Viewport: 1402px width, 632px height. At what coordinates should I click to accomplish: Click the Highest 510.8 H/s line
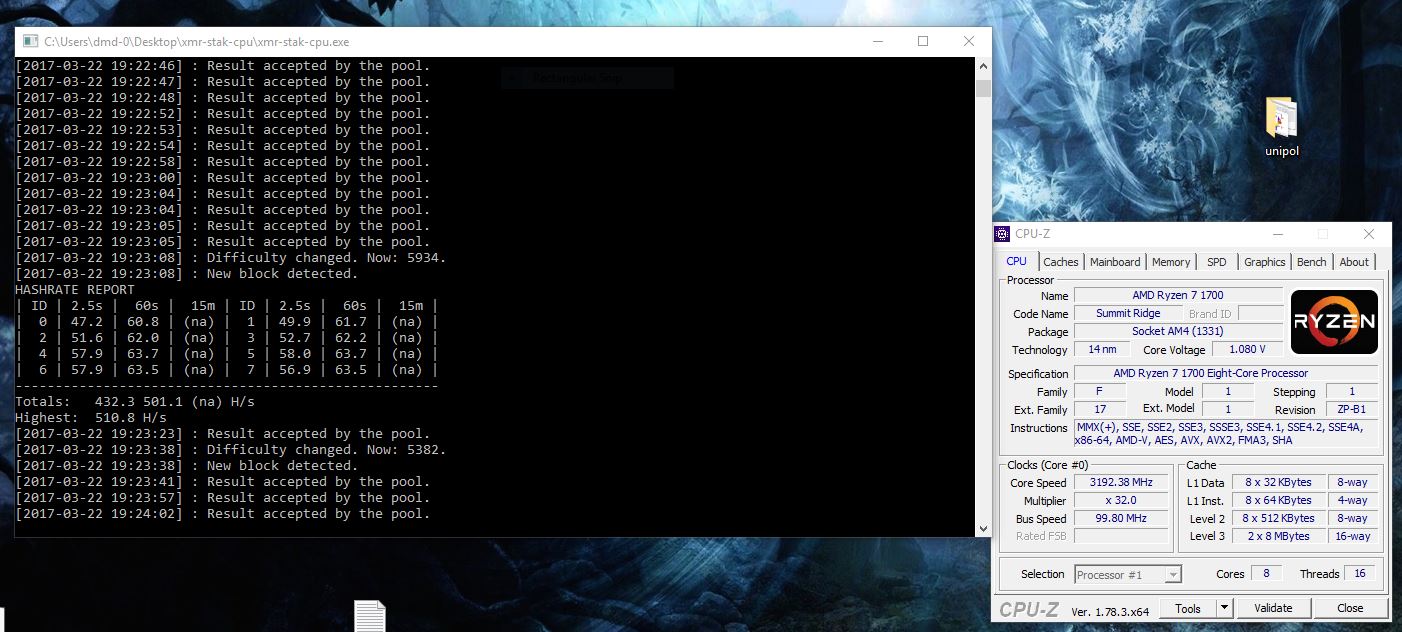[91, 417]
